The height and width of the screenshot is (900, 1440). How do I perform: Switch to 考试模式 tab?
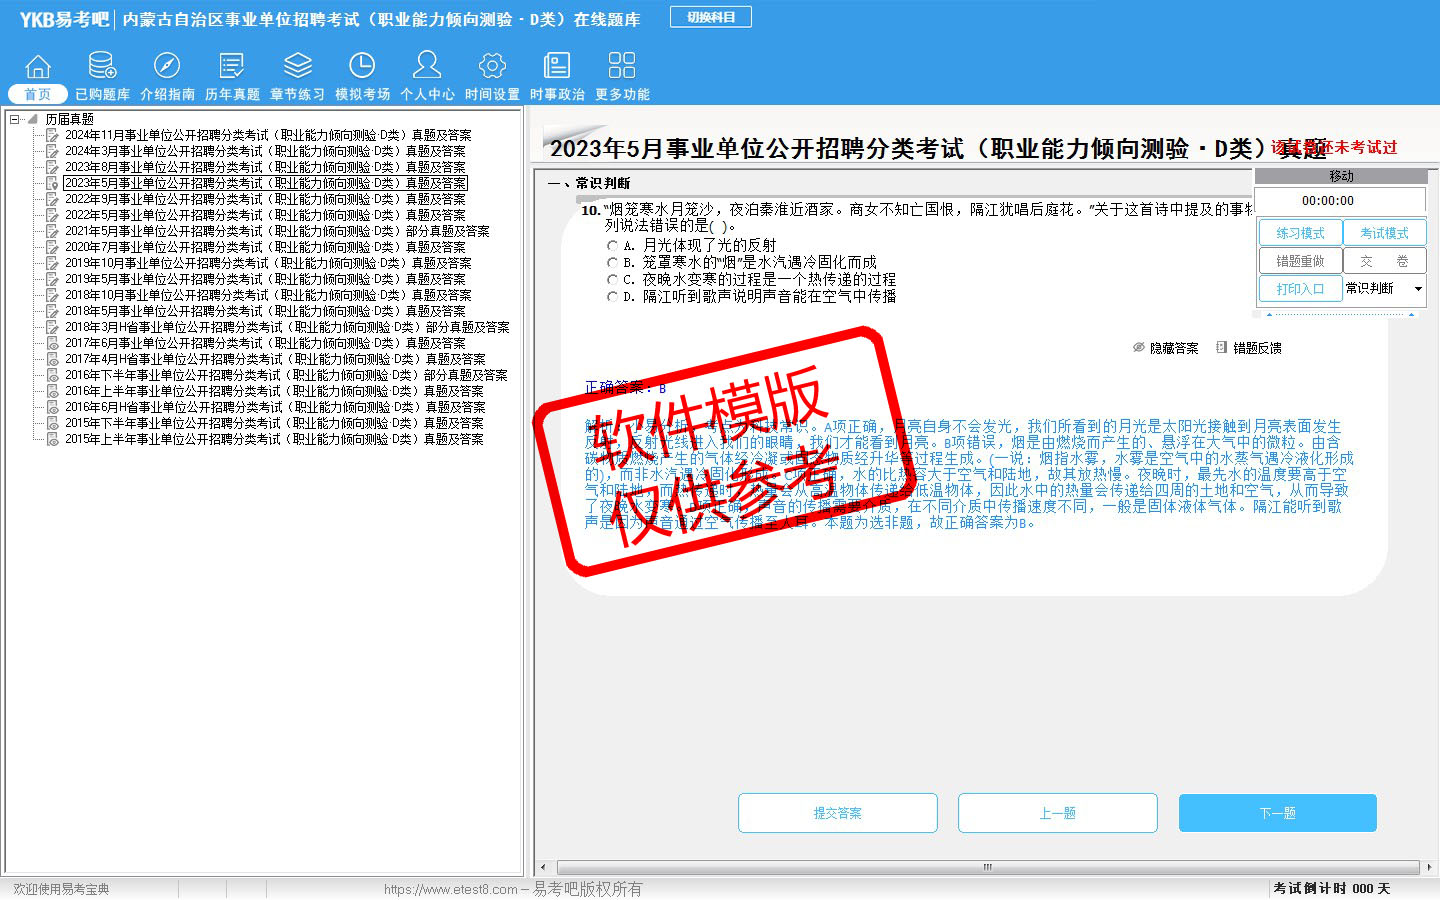click(x=1384, y=233)
